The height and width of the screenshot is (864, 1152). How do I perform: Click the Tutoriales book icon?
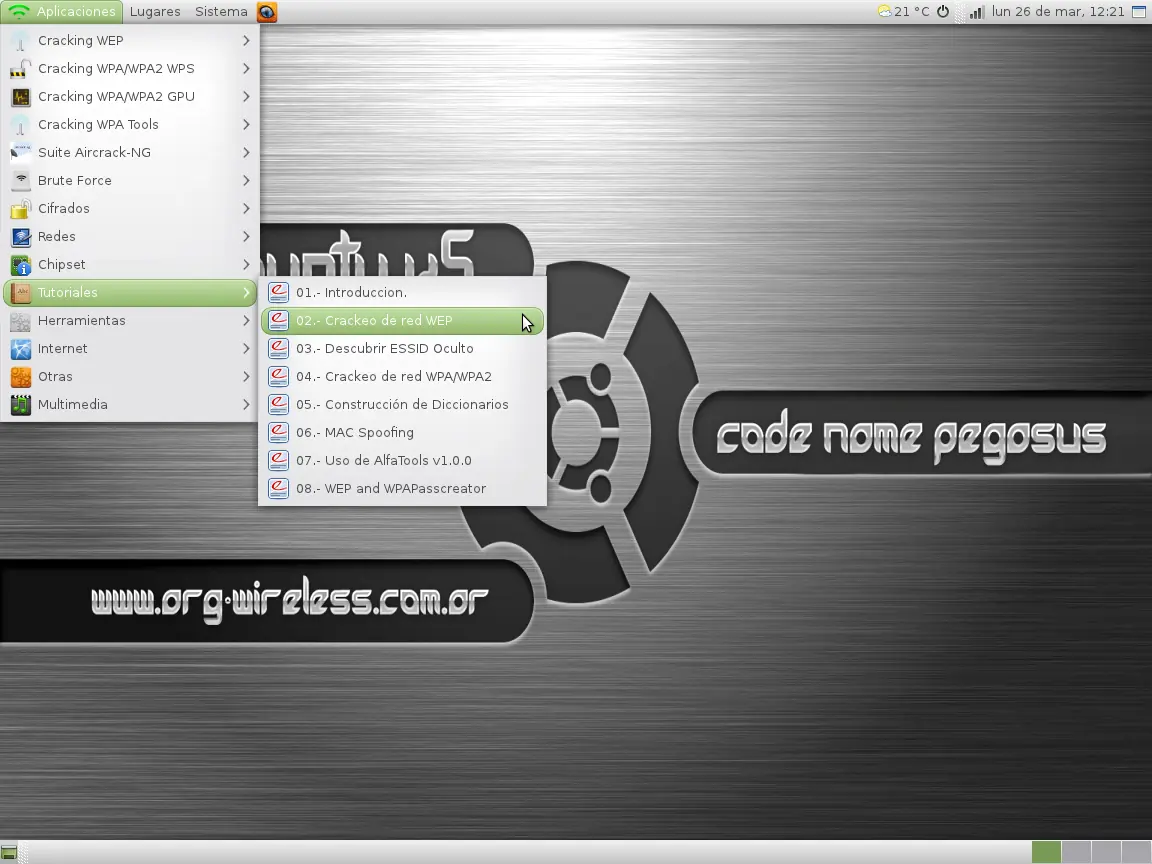coord(21,292)
